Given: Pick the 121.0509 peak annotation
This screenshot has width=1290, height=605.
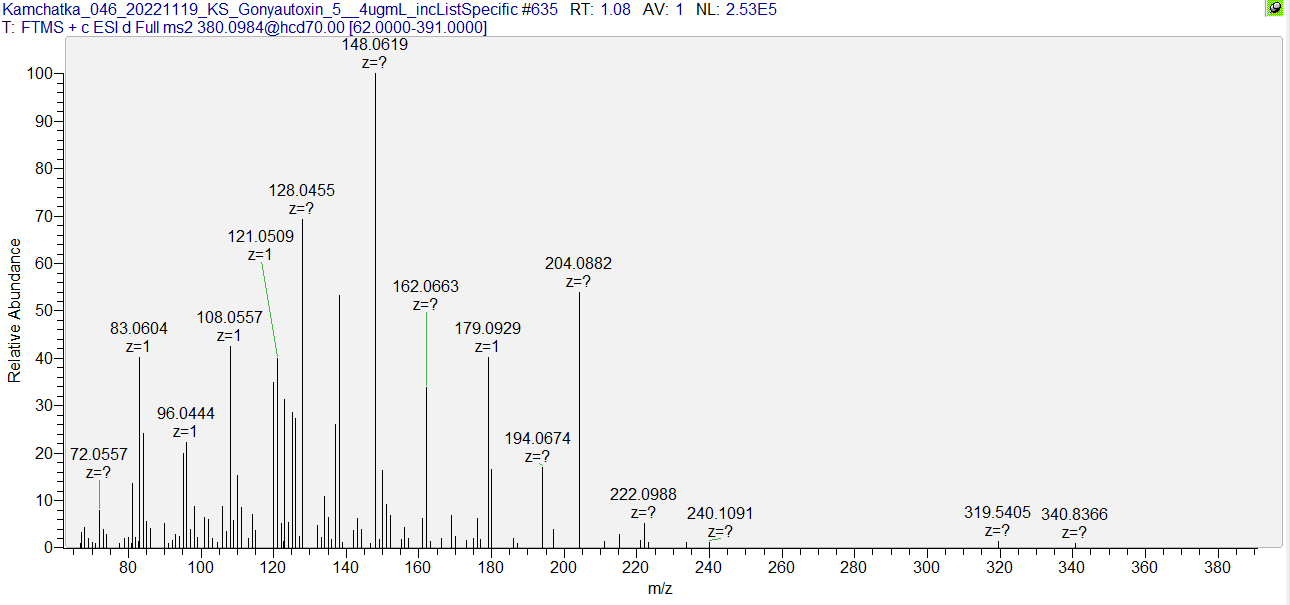Looking at the screenshot, I should coord(260,237).
